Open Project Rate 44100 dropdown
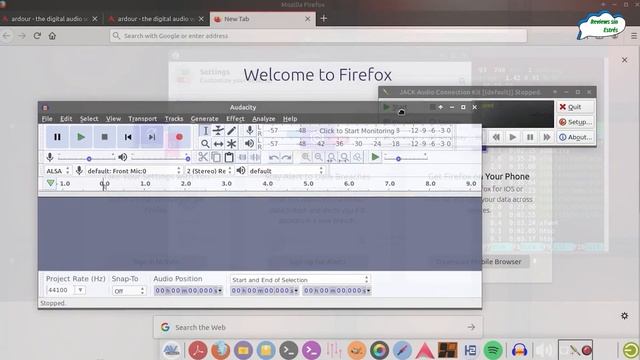The width and height of the screenshot is (640, 360). pos(80,290)
